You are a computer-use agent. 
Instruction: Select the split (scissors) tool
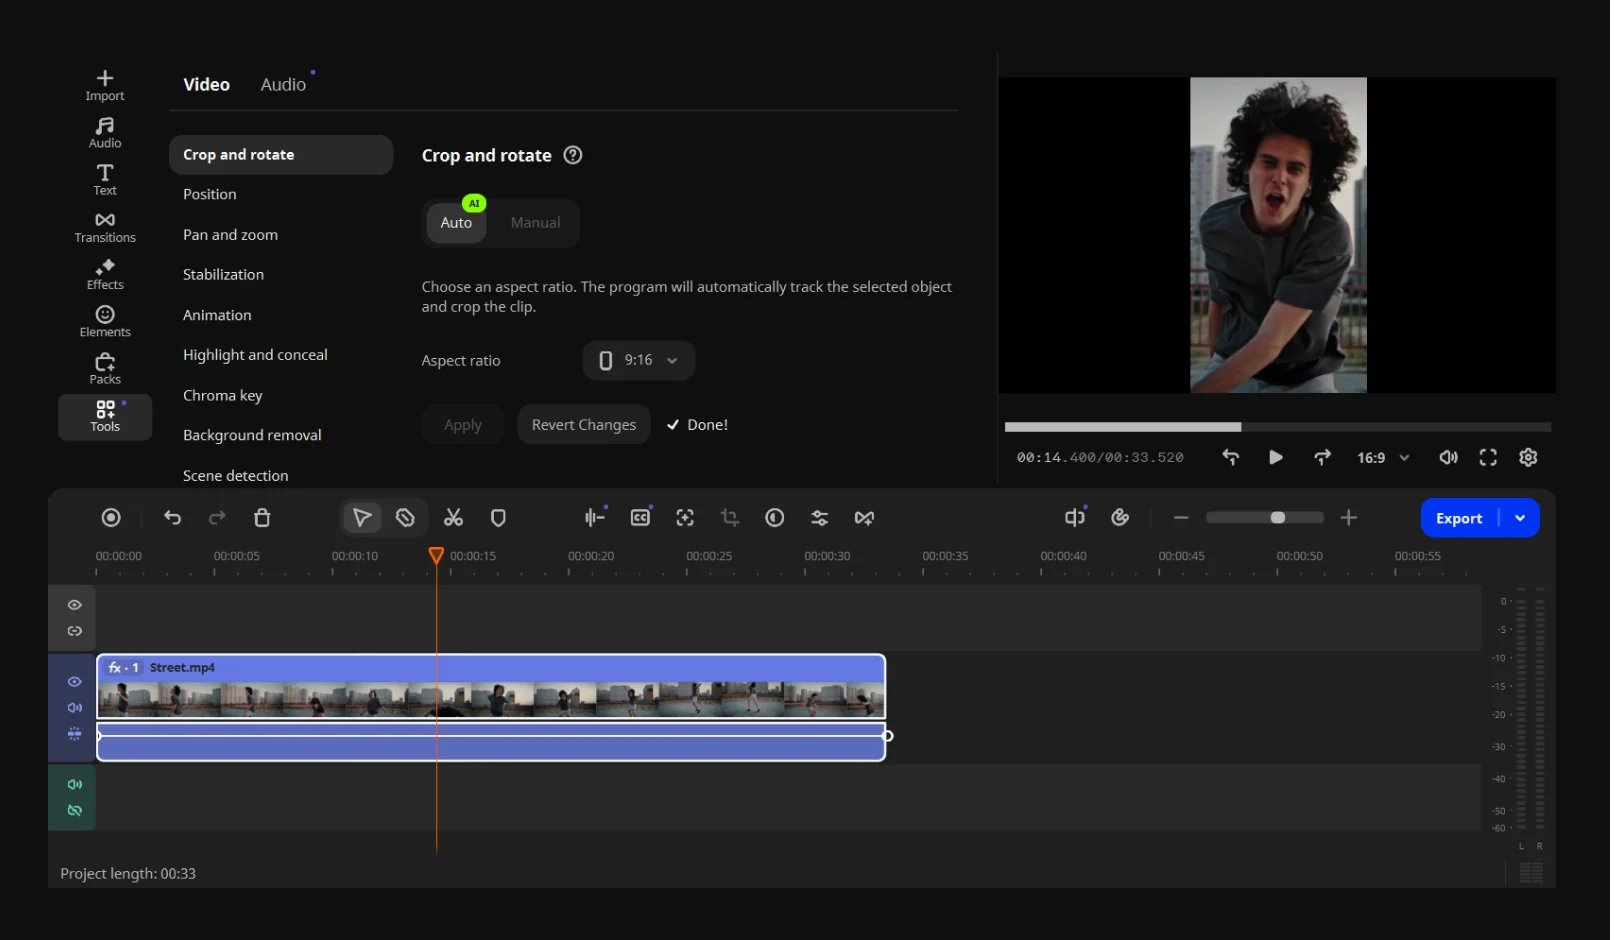453,518
